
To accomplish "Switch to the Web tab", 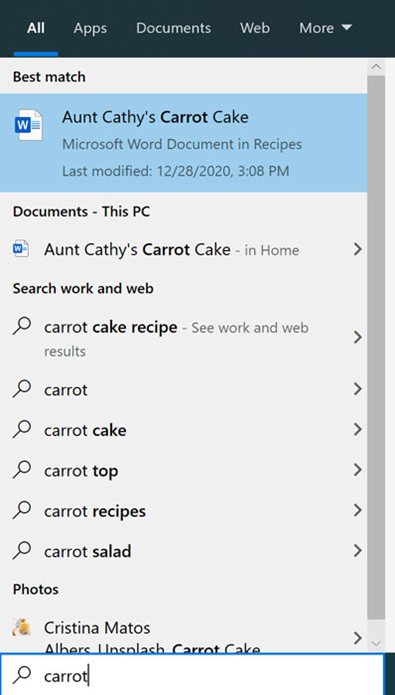I will (255, 28).
